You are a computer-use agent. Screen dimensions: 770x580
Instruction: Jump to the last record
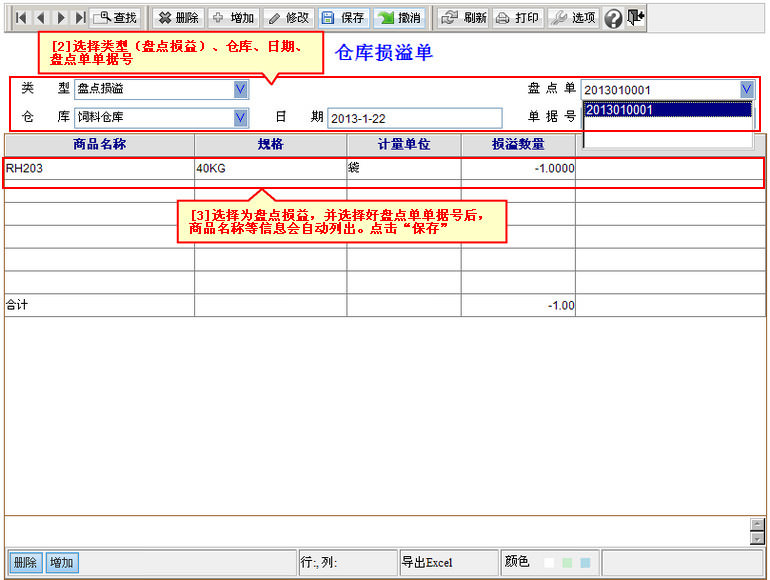pyautogui.click(x=80, y=18)
